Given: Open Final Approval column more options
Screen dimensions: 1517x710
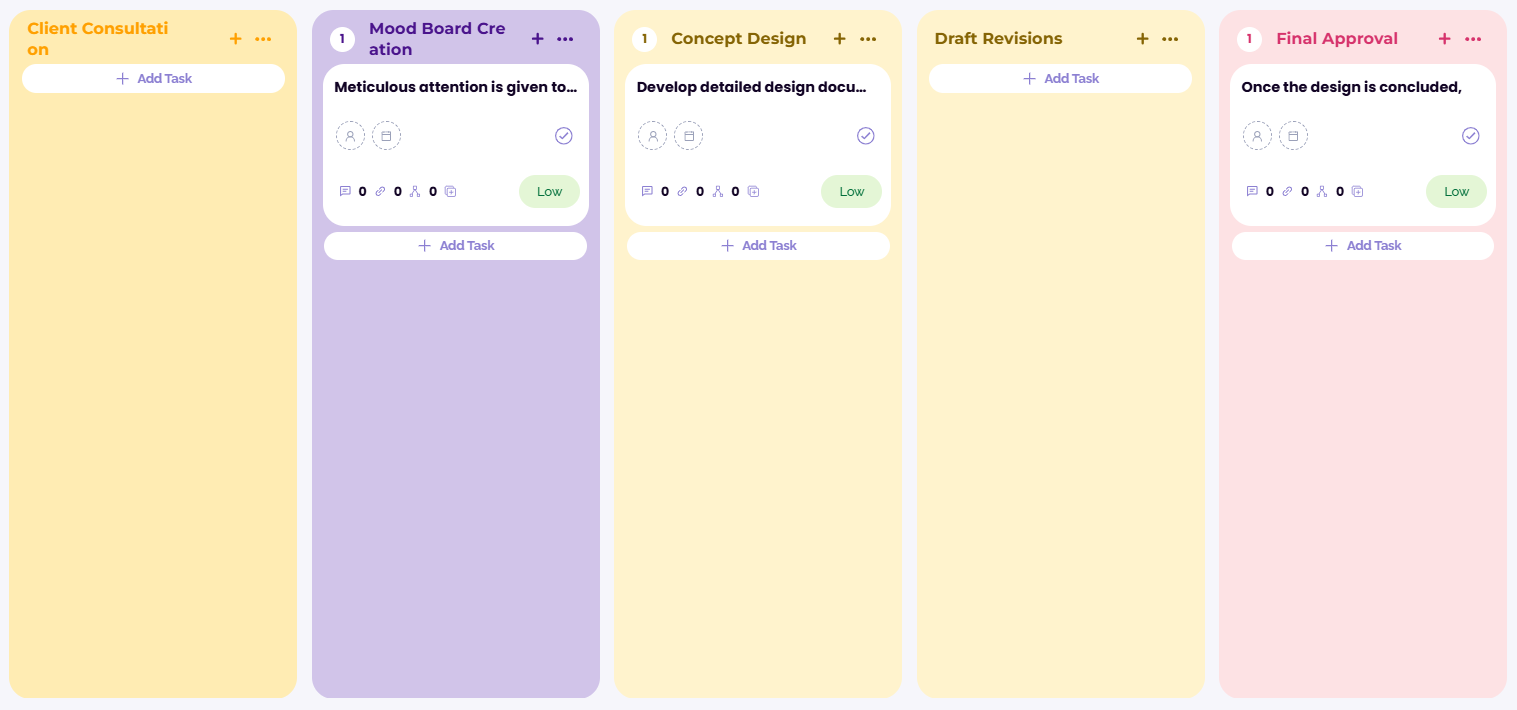Looking at the screenshot, I should [x=1473, y=39].
